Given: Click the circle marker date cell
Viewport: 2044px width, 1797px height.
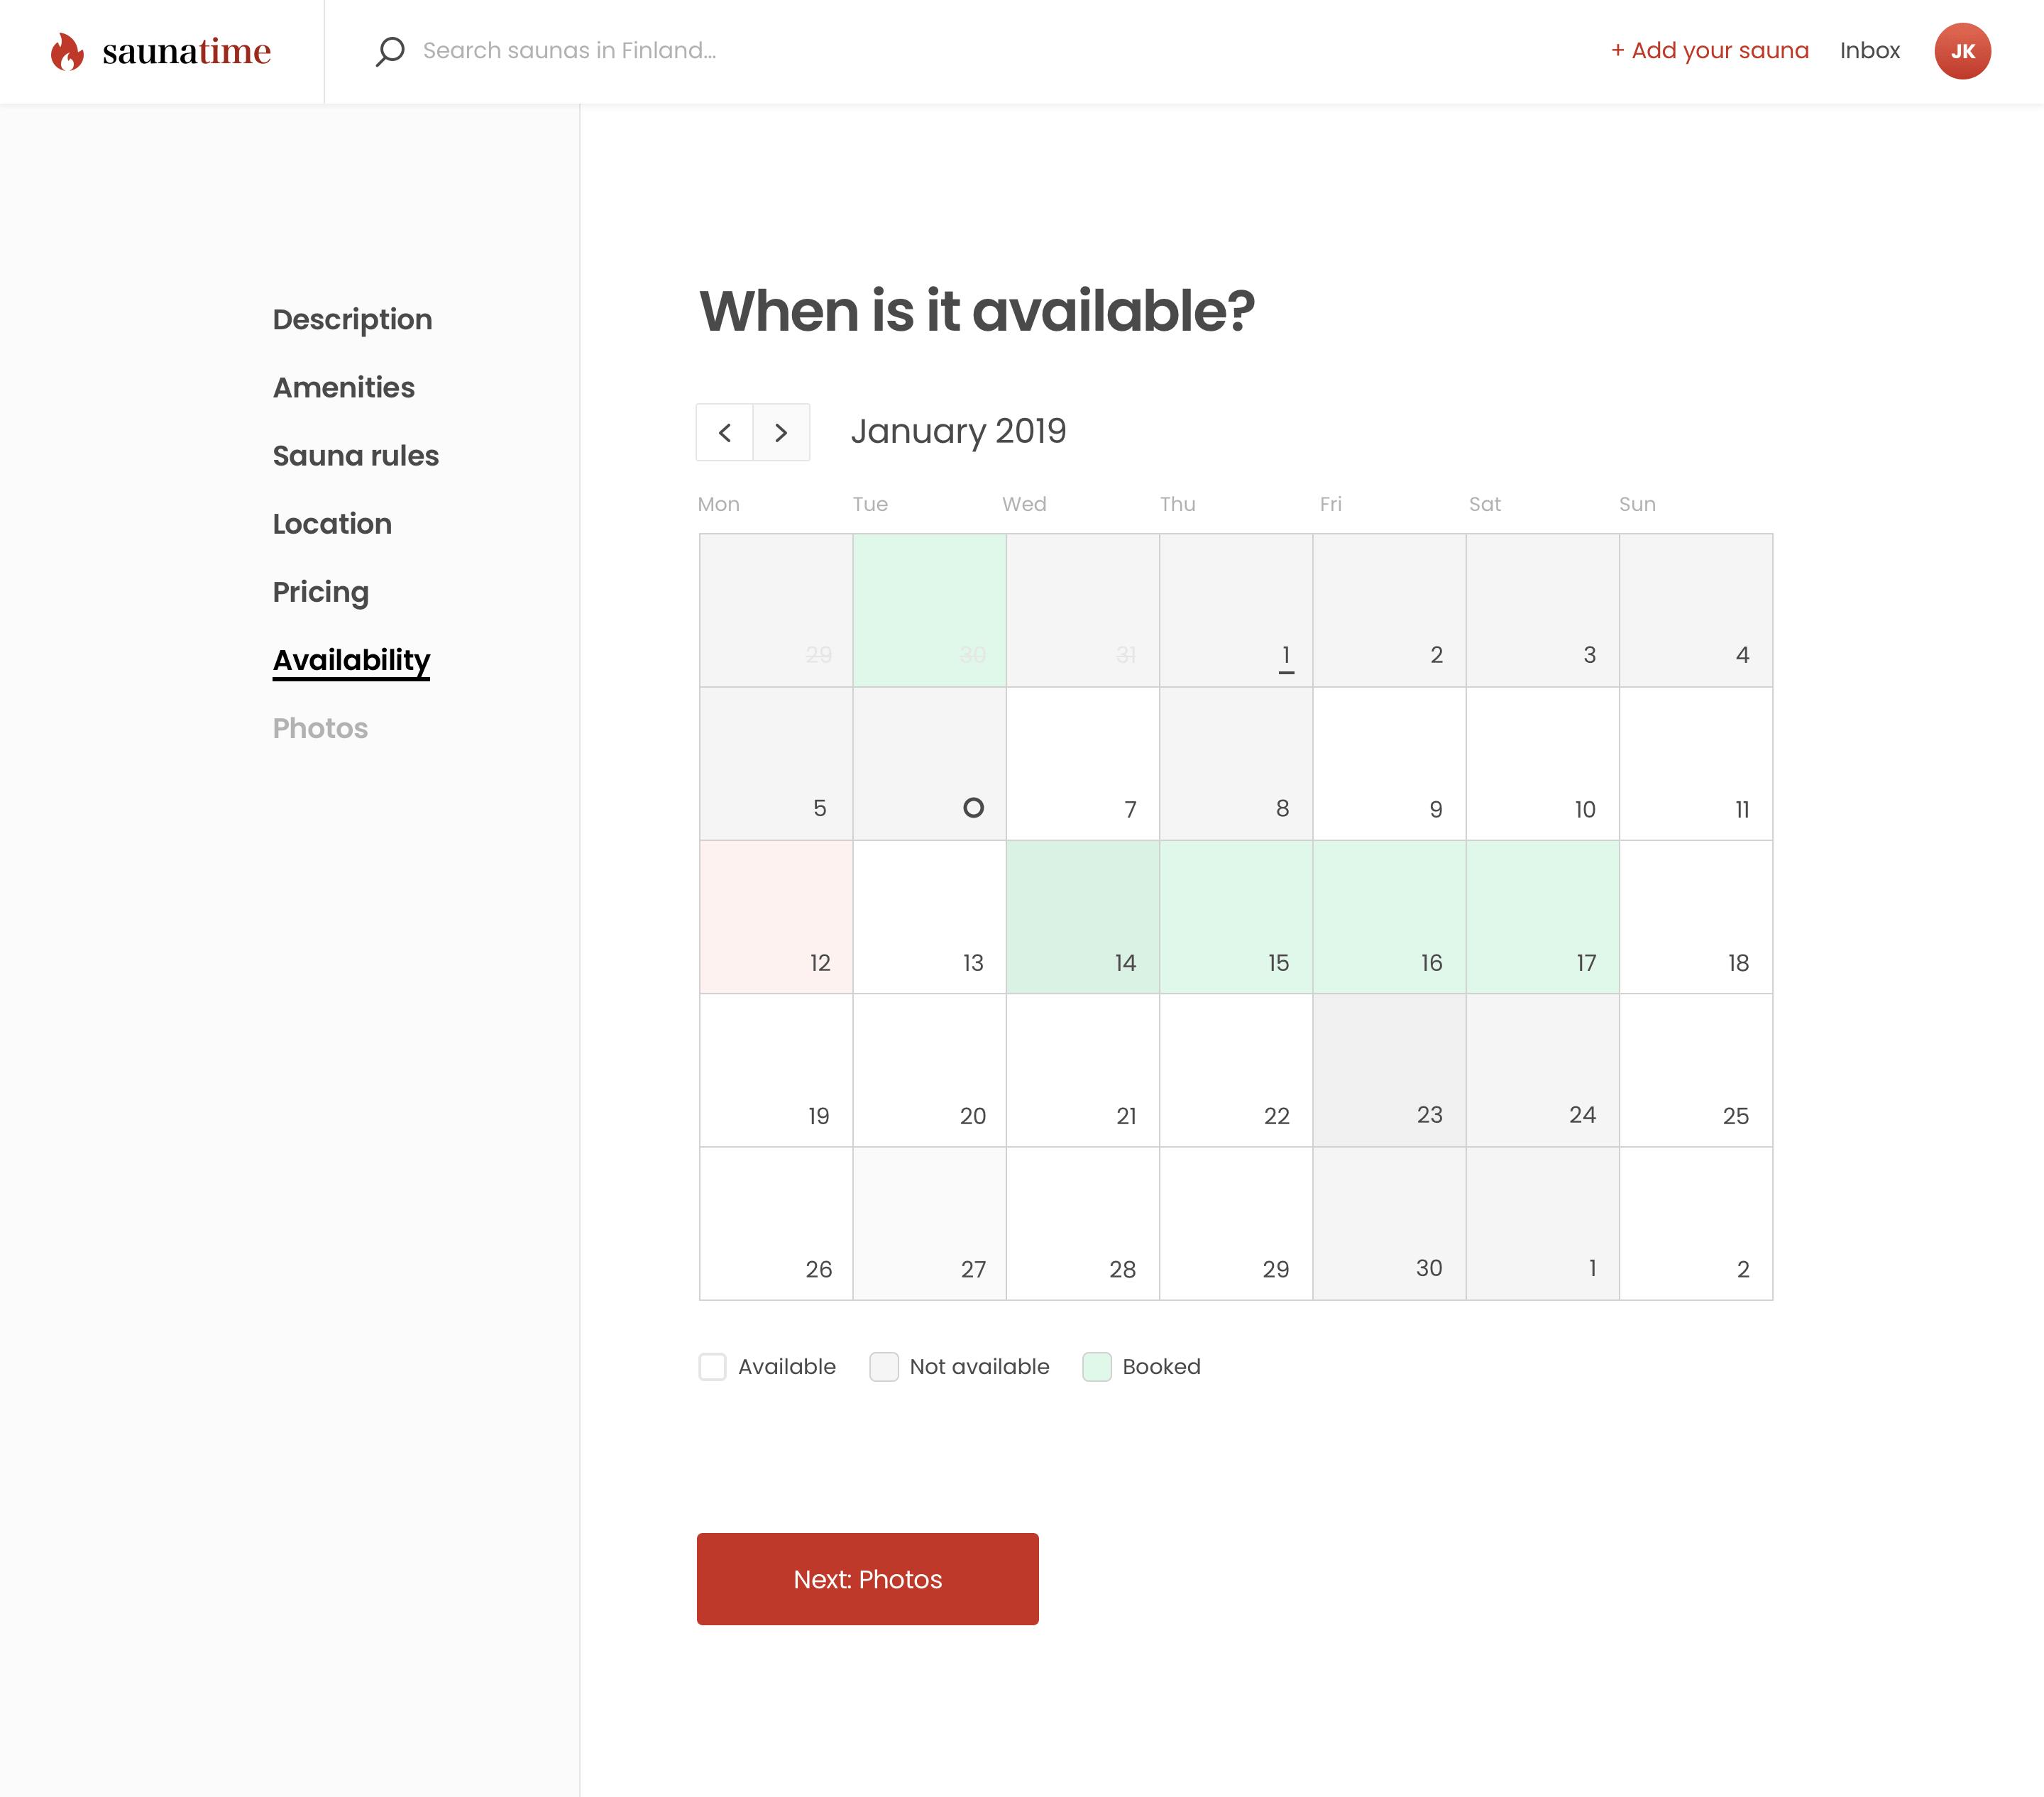Looking at the screenshot, I should [x=929, y=764].
